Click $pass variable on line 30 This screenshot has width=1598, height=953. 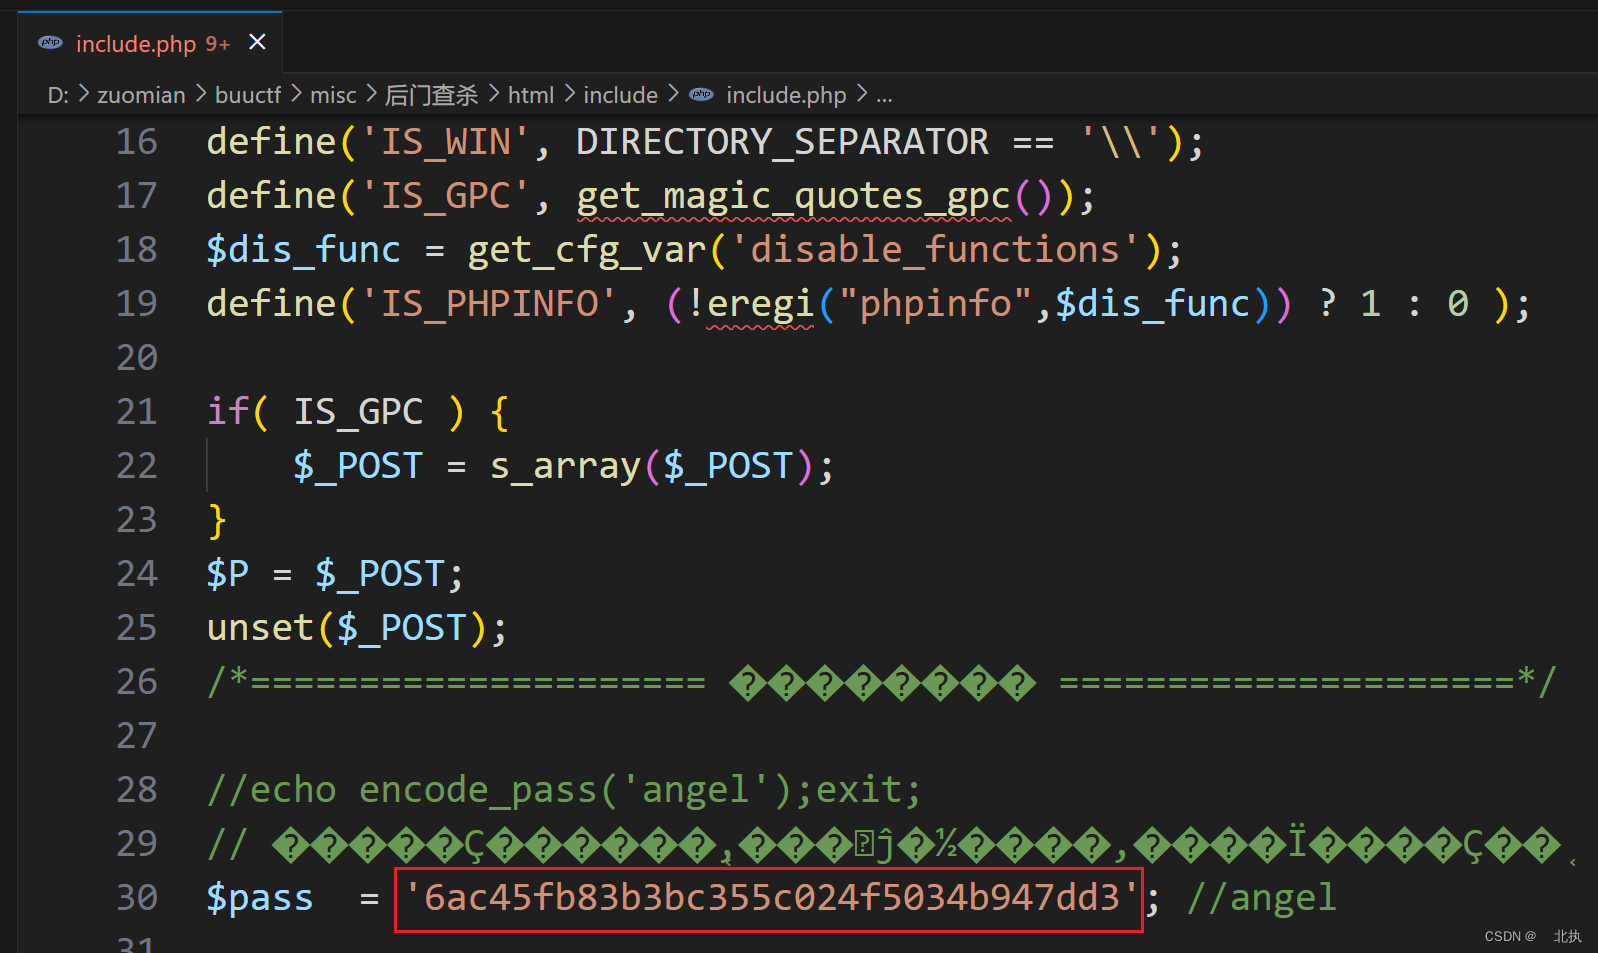tap(260, 898)
